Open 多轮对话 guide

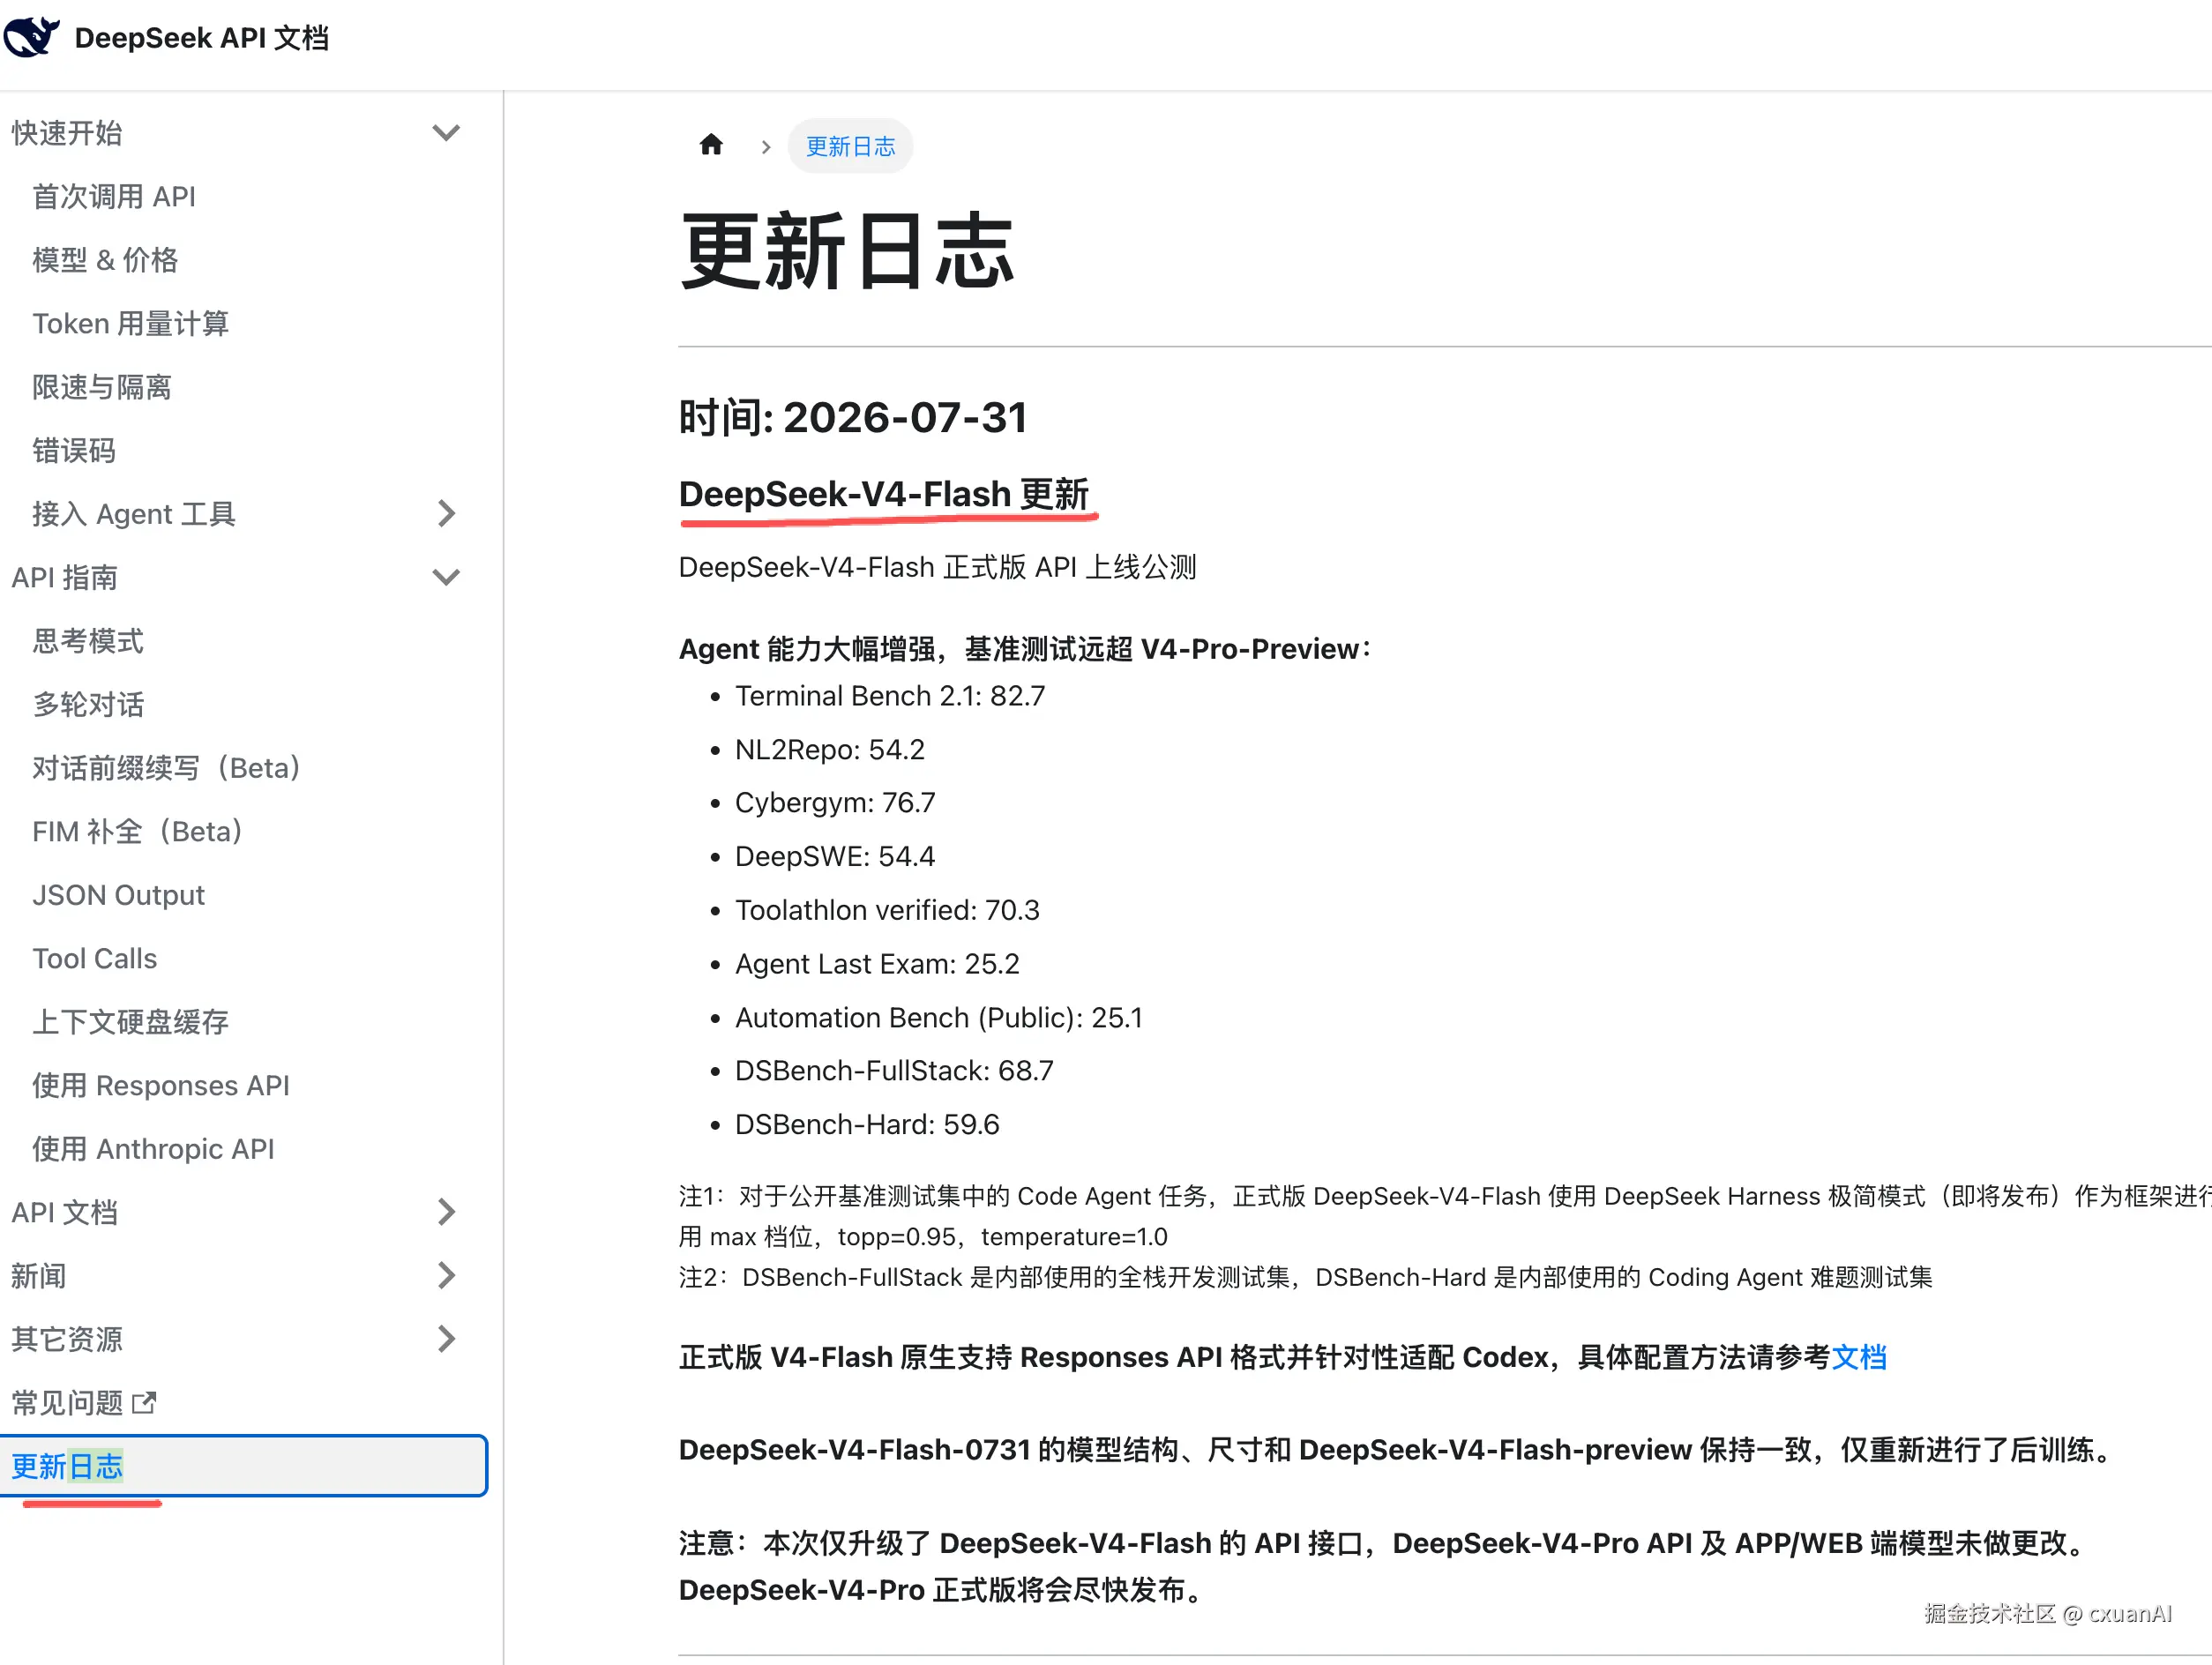click(88, 704)
